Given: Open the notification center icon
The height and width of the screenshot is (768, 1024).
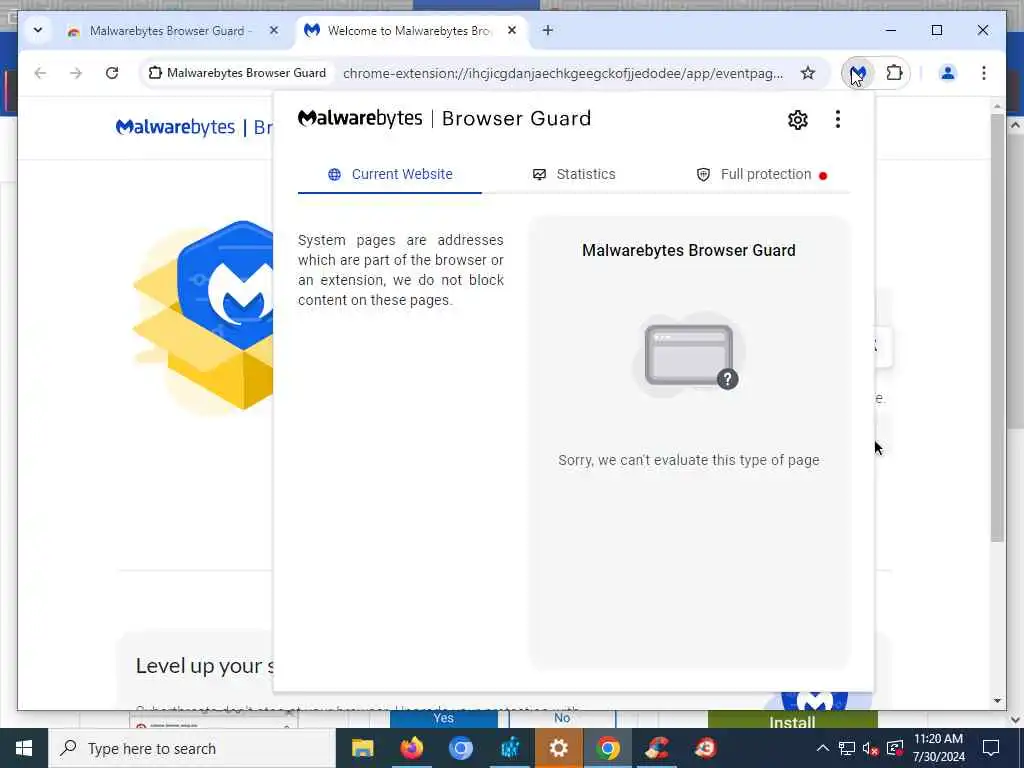Looking at the screenshot, I should pyautogui.click(x=991, y=748).
